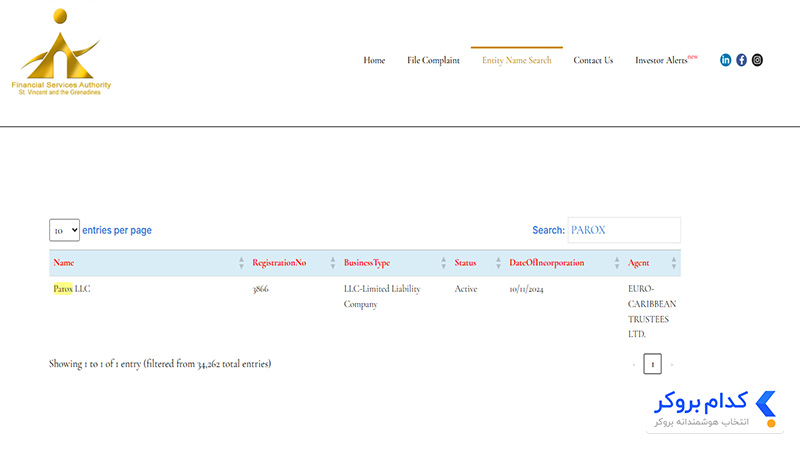This screenshot has width=800, height=450.
Task: Open the LinkedIn social icon
Action: [725, 60]
